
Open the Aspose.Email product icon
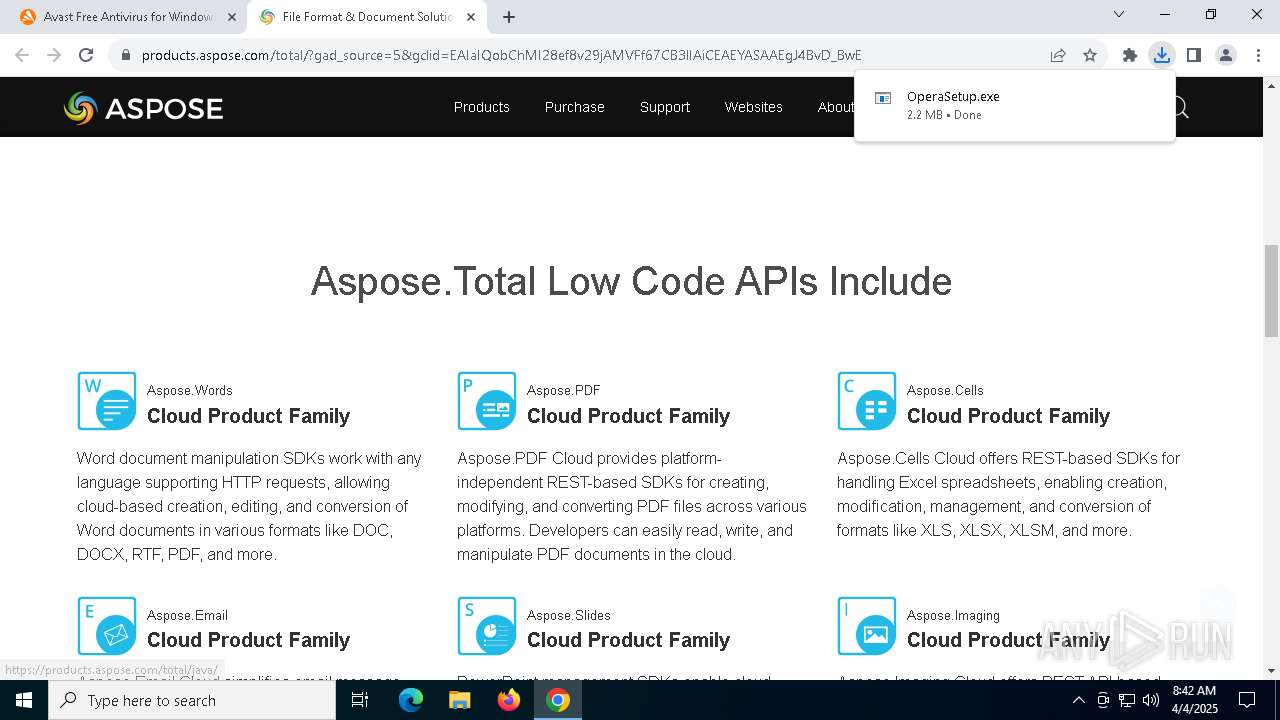click(107, 626)
